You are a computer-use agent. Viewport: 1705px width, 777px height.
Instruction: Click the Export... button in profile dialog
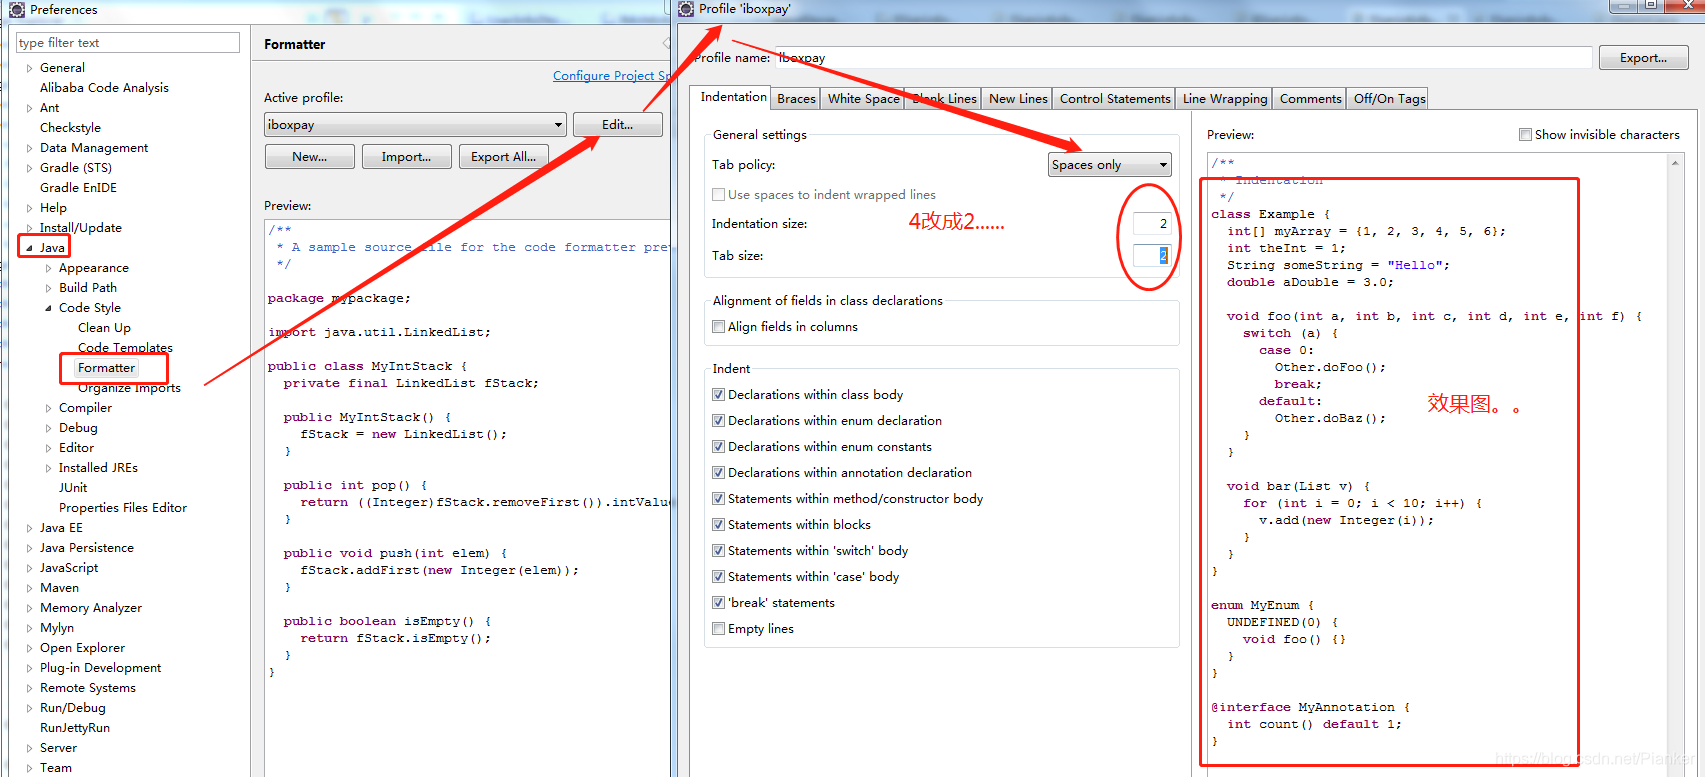(x=1643, y=58)
